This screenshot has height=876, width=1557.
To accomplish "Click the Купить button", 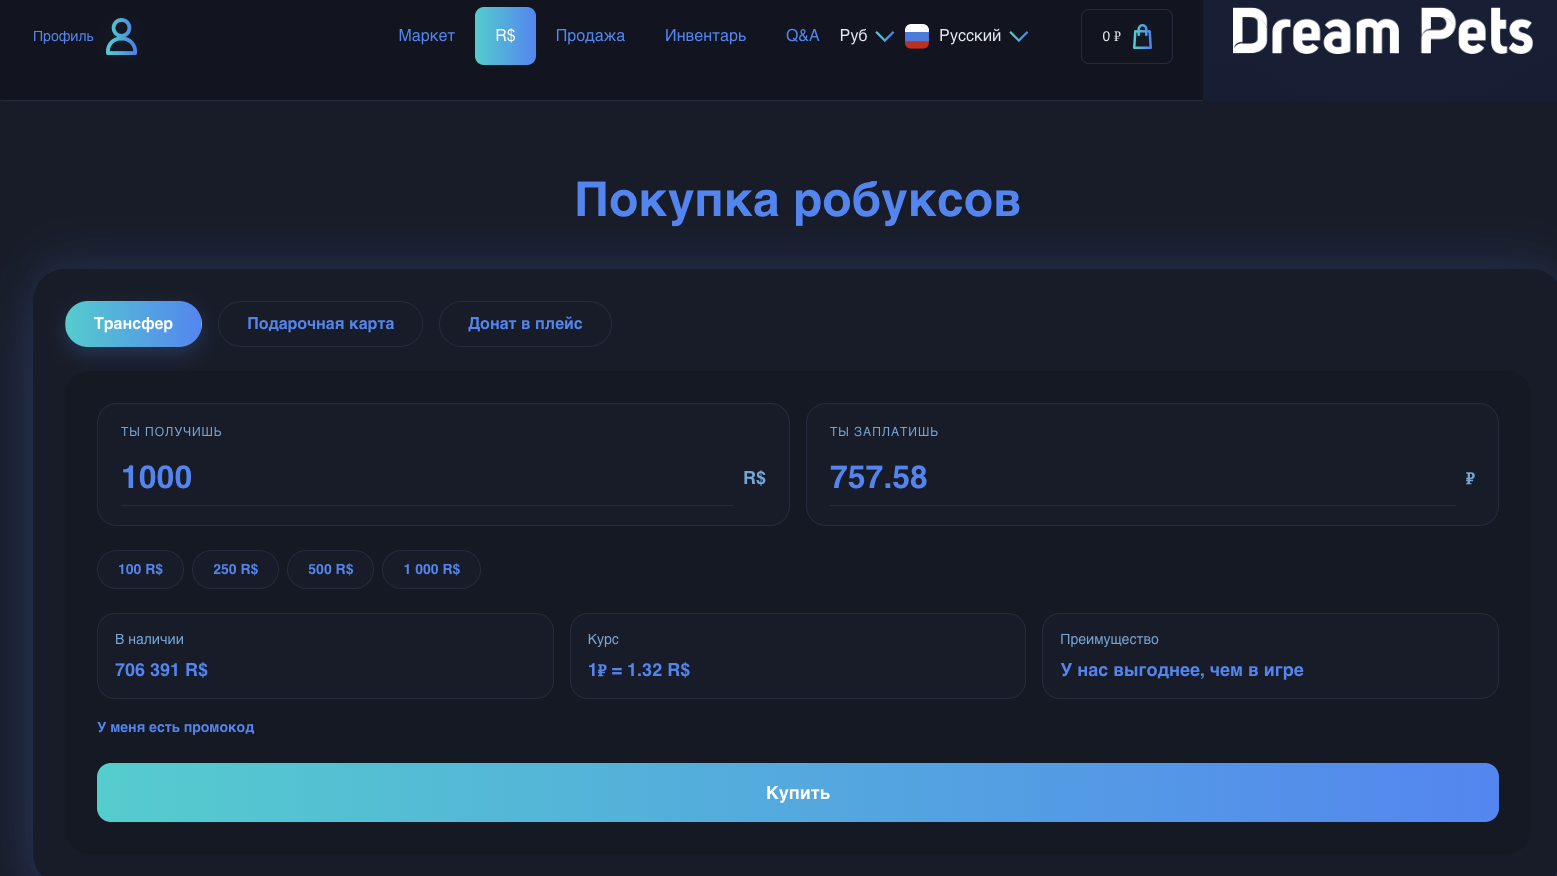I will click(797, 793).
